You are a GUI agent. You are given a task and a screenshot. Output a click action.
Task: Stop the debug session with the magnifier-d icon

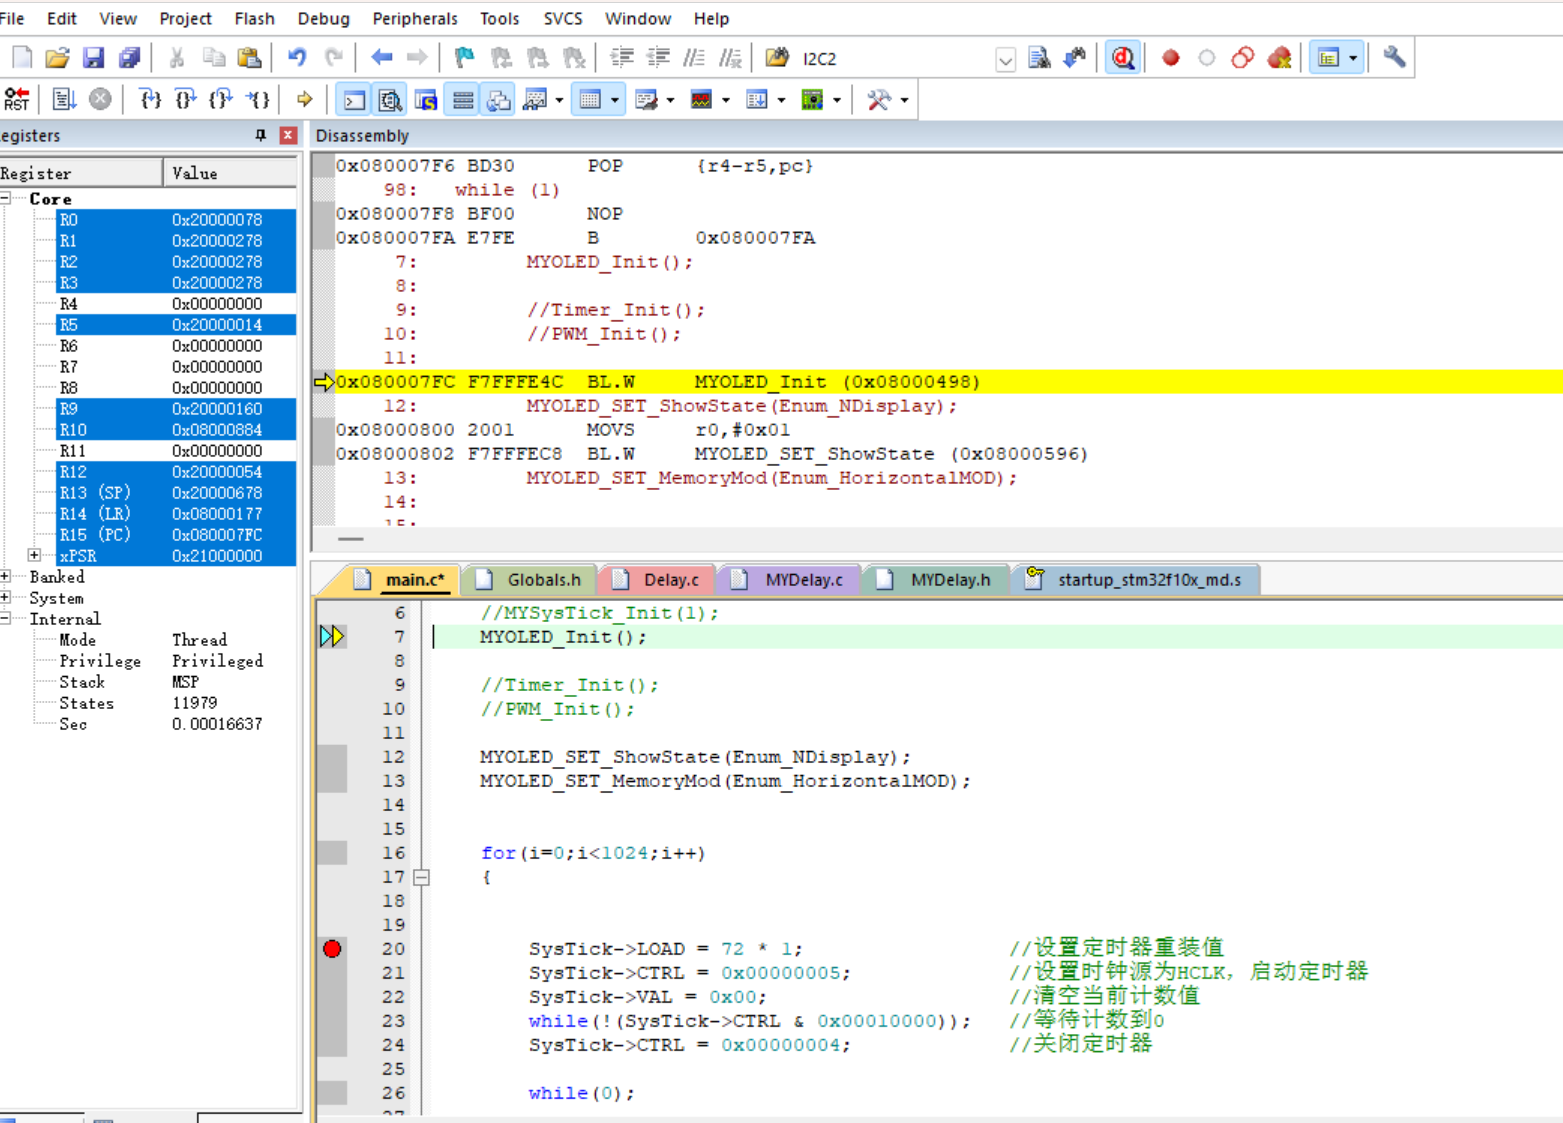coord(1123,58)
